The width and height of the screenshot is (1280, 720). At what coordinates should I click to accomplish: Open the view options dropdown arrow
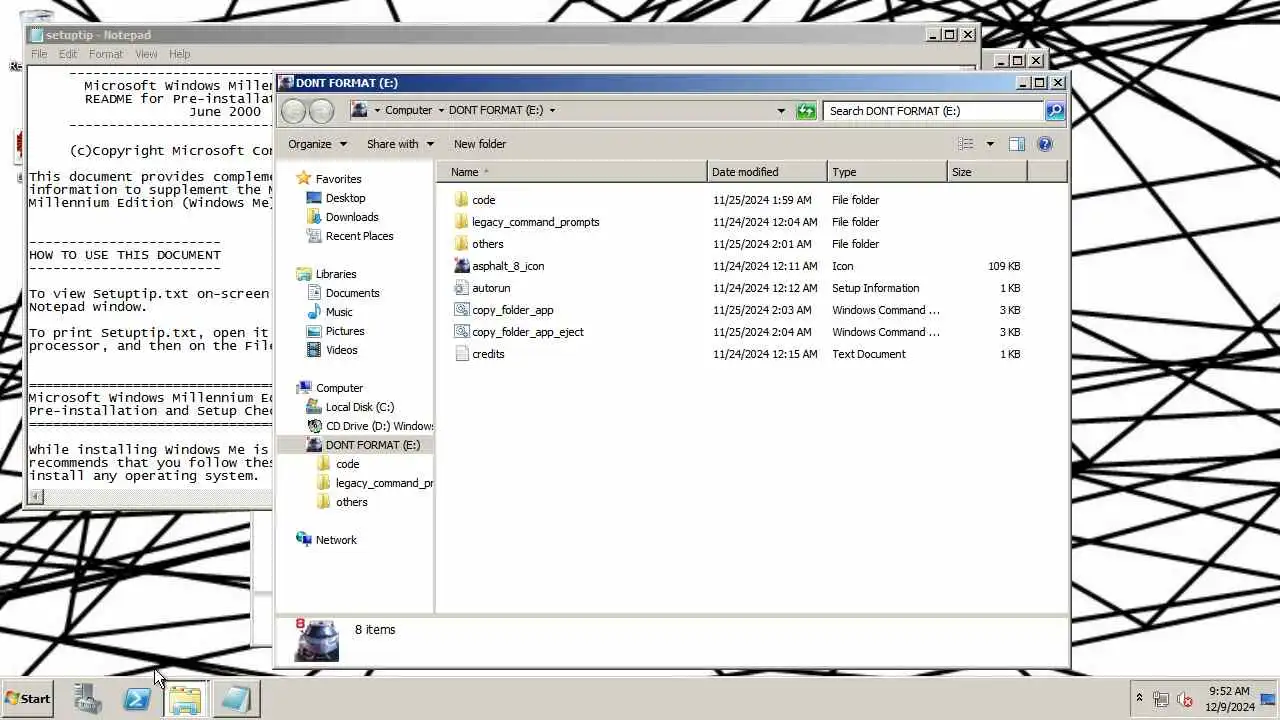point(990,144)
